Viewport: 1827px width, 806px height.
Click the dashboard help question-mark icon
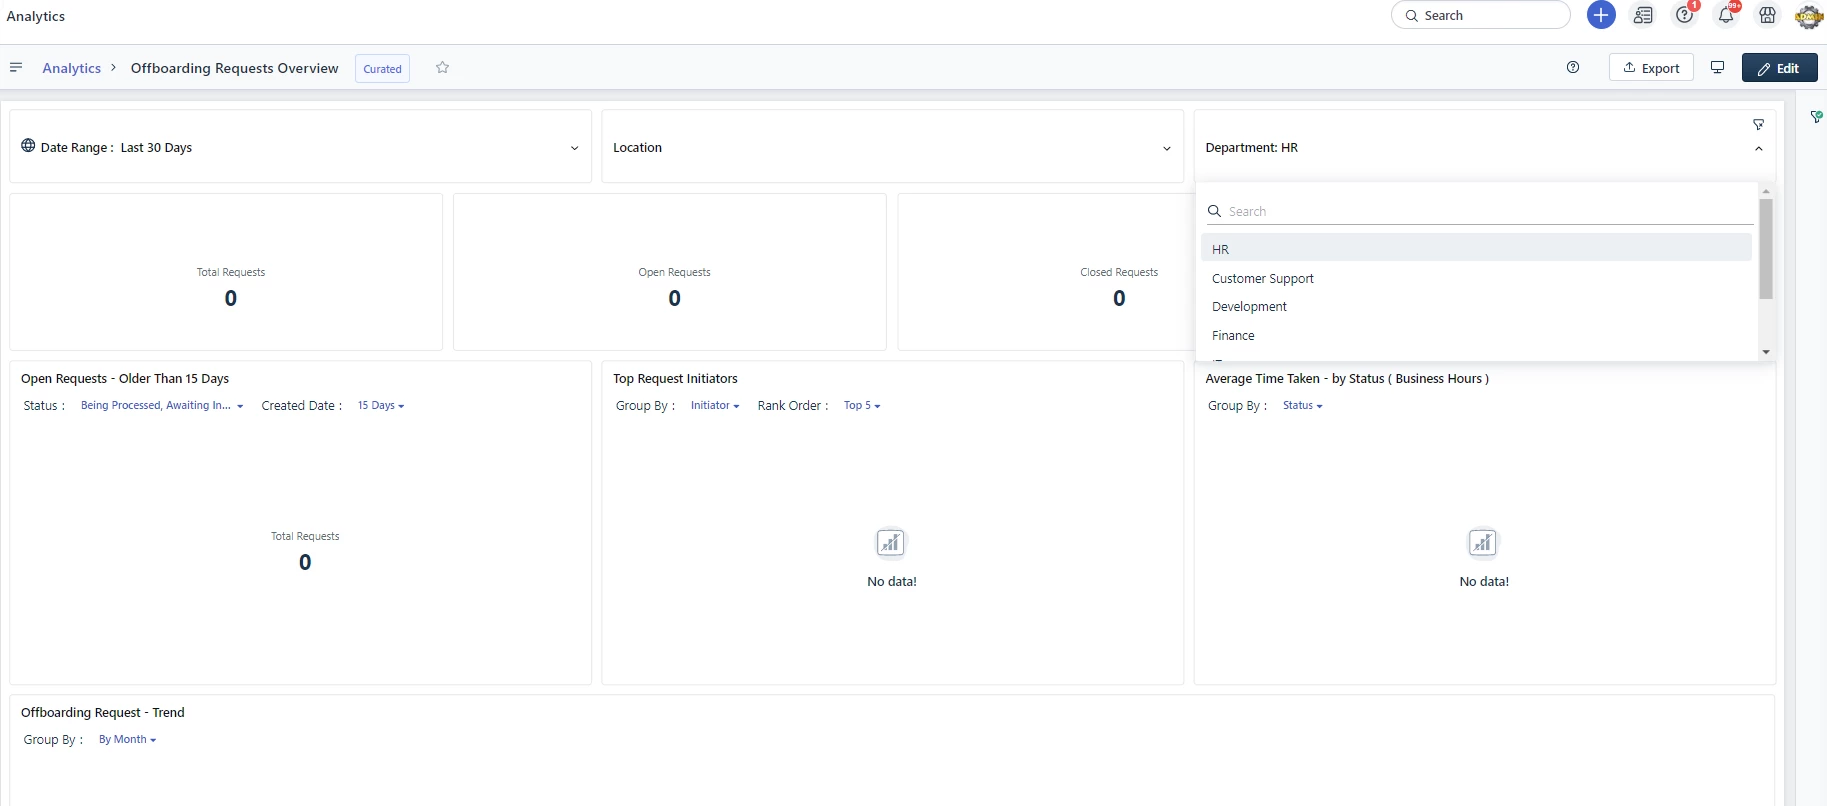[x=1573, y=67]
